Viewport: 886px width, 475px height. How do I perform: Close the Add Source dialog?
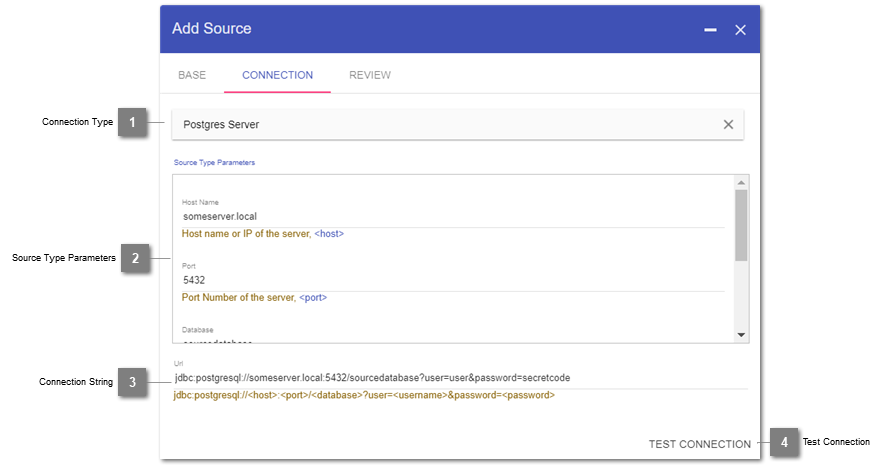click(x=740, y=30)
